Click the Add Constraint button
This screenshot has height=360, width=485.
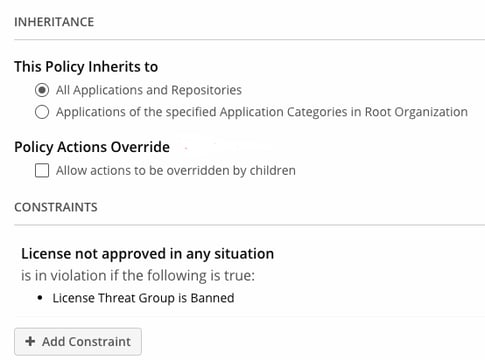click(78, 341)
